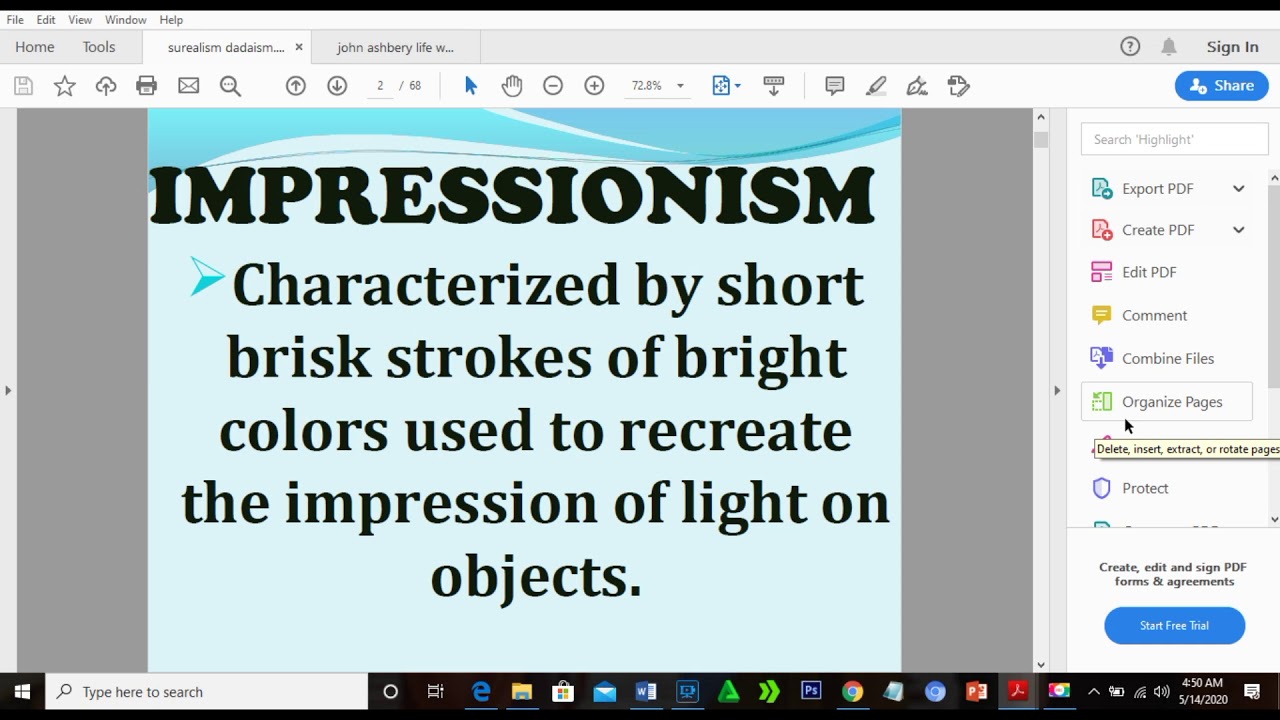Open the View menu
The height and width of the screenshot is (720, 1280).
click(80, 20)
